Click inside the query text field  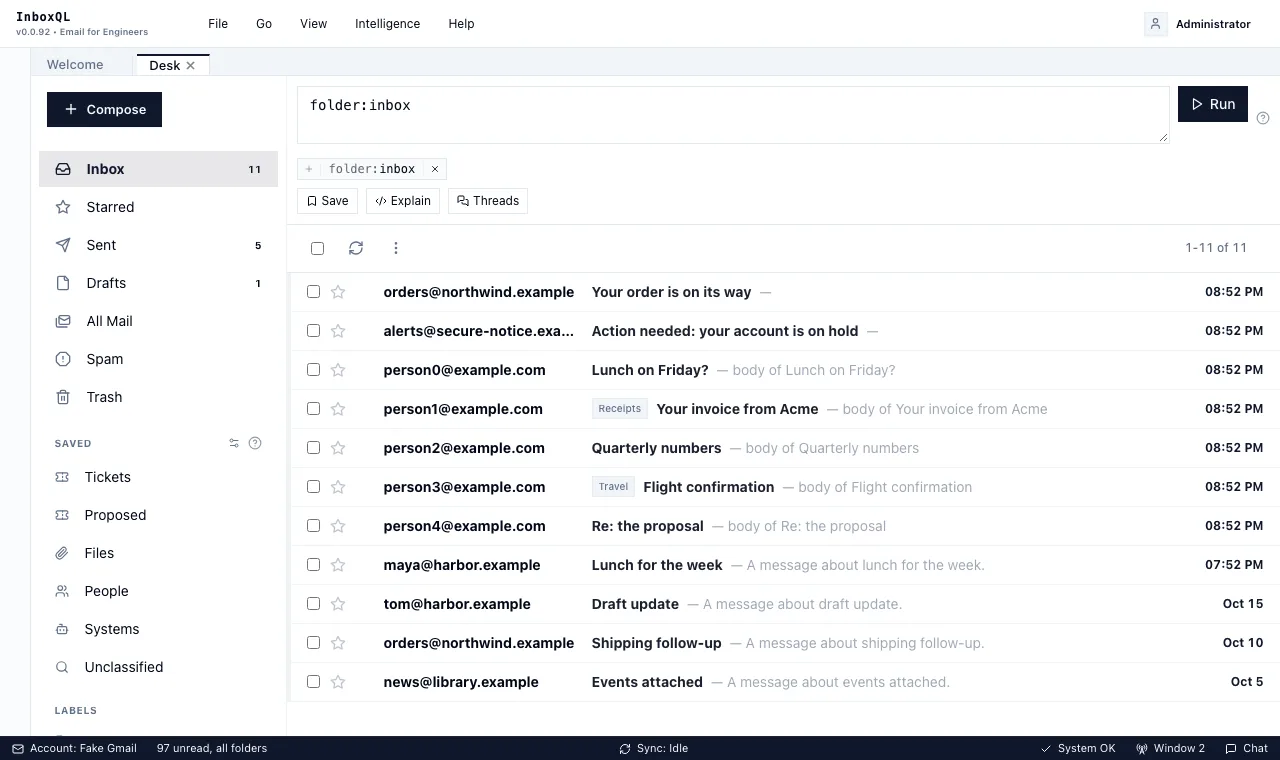(733, 114)
